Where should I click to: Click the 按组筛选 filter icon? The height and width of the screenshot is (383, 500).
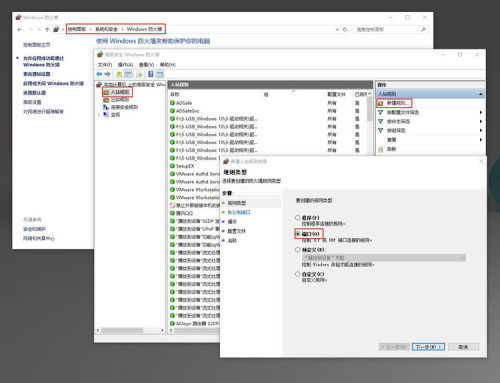coord(380,130)
